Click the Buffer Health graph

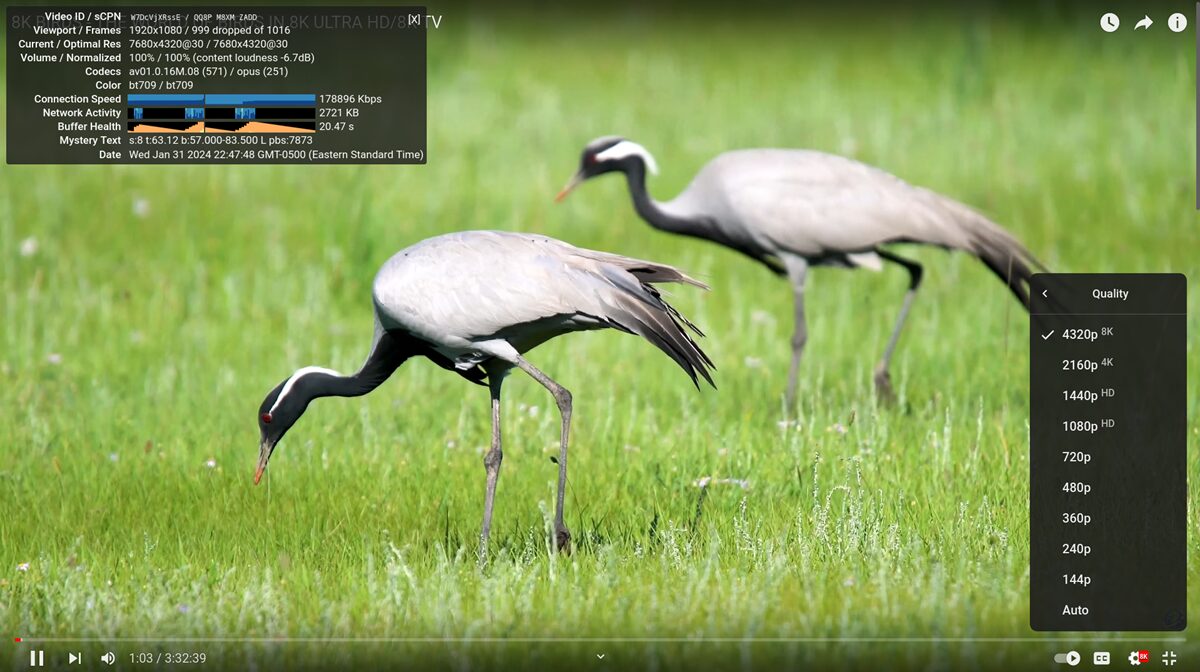221,127
